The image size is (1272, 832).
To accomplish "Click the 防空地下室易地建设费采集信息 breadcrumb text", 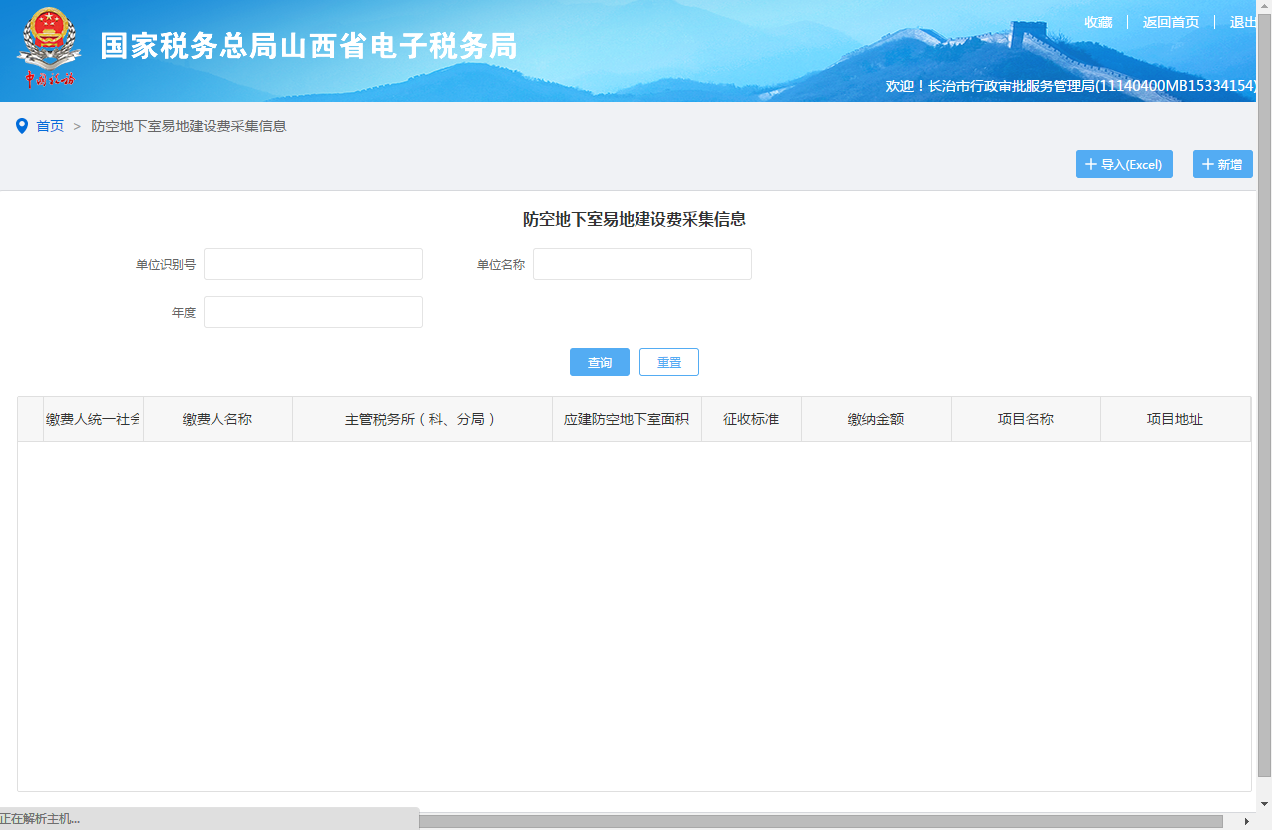I will click(189, 126).
